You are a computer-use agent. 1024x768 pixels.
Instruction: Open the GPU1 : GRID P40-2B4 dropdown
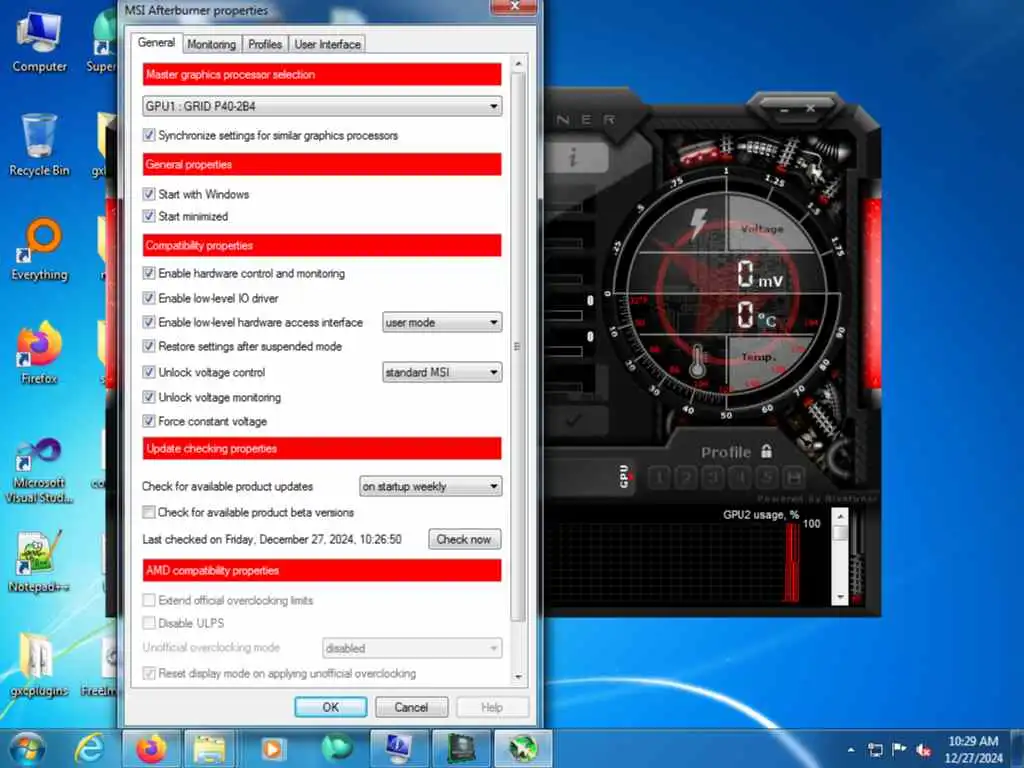click(x=322, y=106)
